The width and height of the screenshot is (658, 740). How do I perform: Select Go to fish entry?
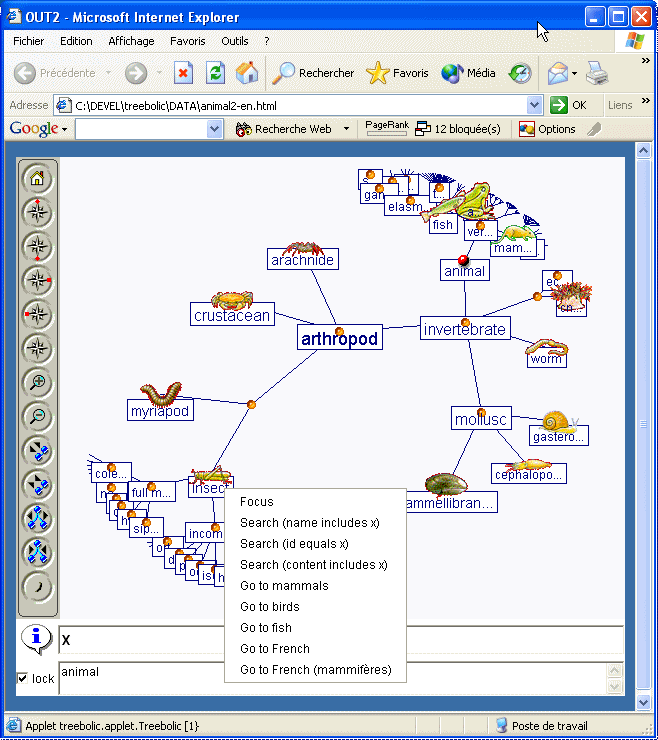(x=315, y=628)
